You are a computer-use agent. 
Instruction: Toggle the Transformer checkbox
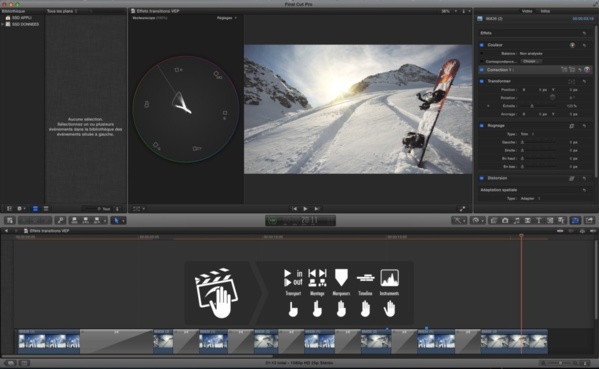482,81
